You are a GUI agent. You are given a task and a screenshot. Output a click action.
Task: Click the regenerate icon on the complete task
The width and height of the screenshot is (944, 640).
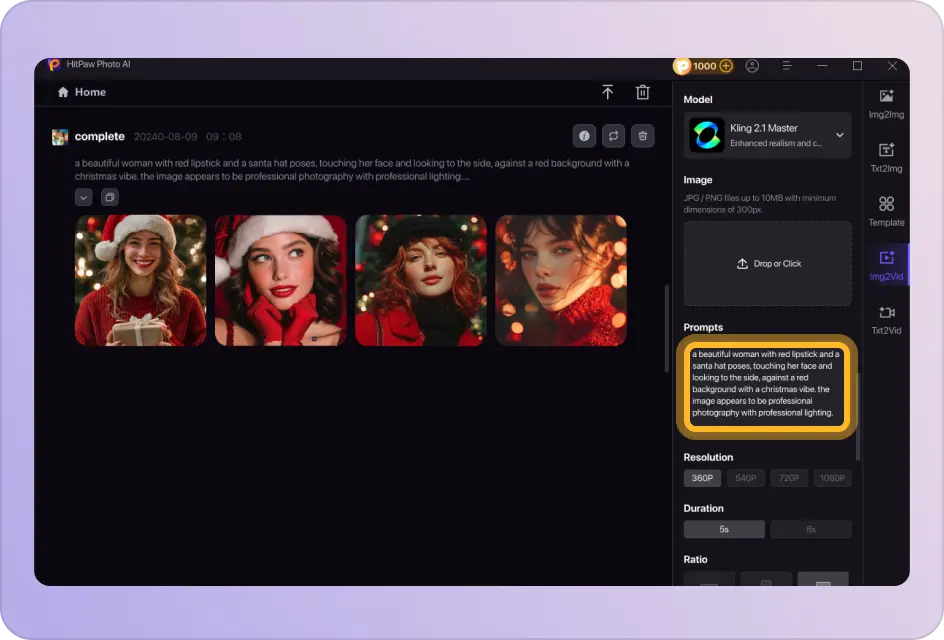tap(613, 135)
